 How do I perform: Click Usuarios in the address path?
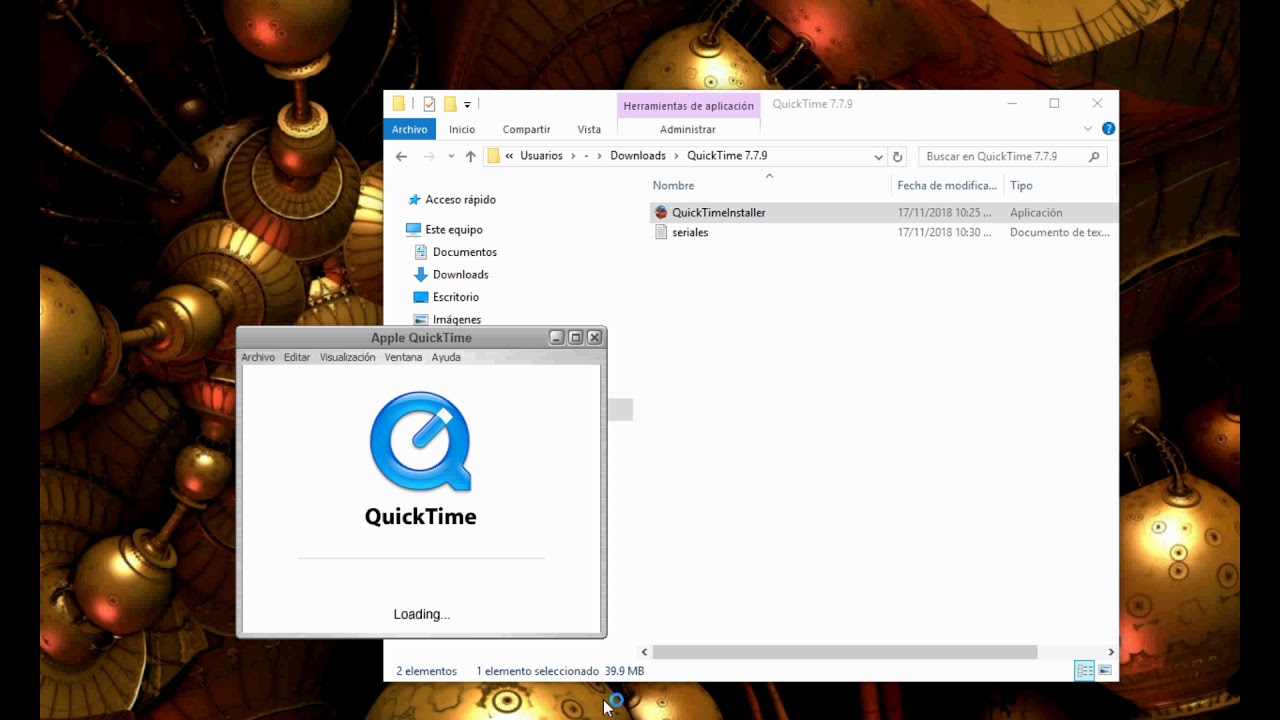click(x=541, y=156)
